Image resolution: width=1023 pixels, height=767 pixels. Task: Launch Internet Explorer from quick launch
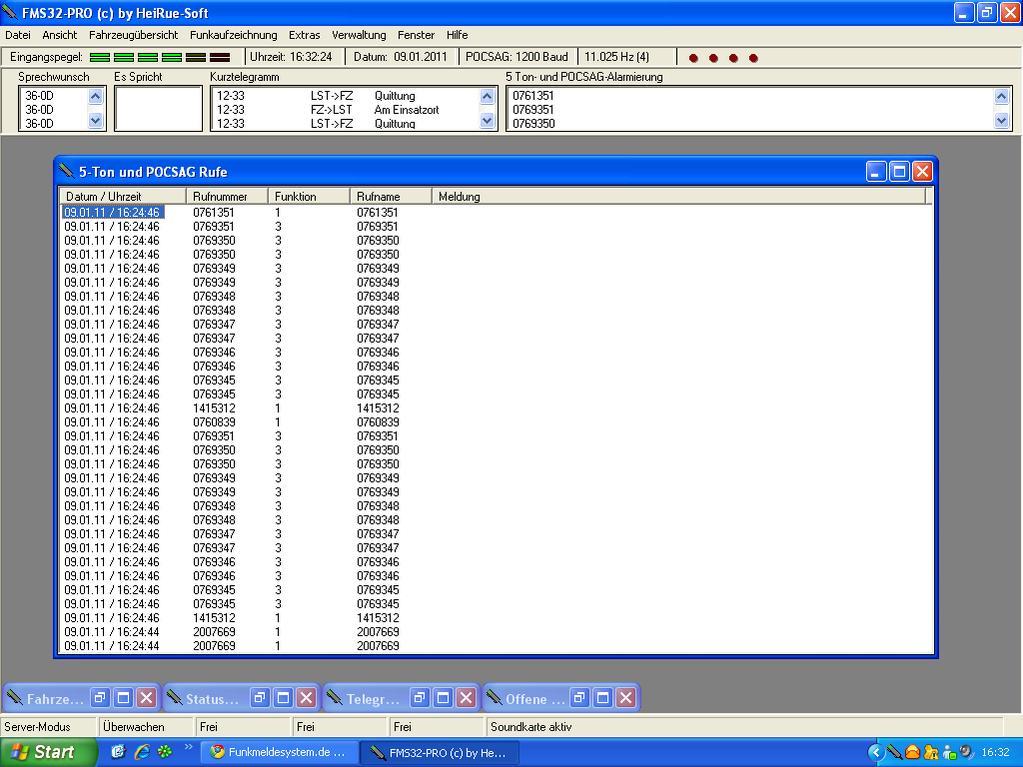click(x=142, y=752)
